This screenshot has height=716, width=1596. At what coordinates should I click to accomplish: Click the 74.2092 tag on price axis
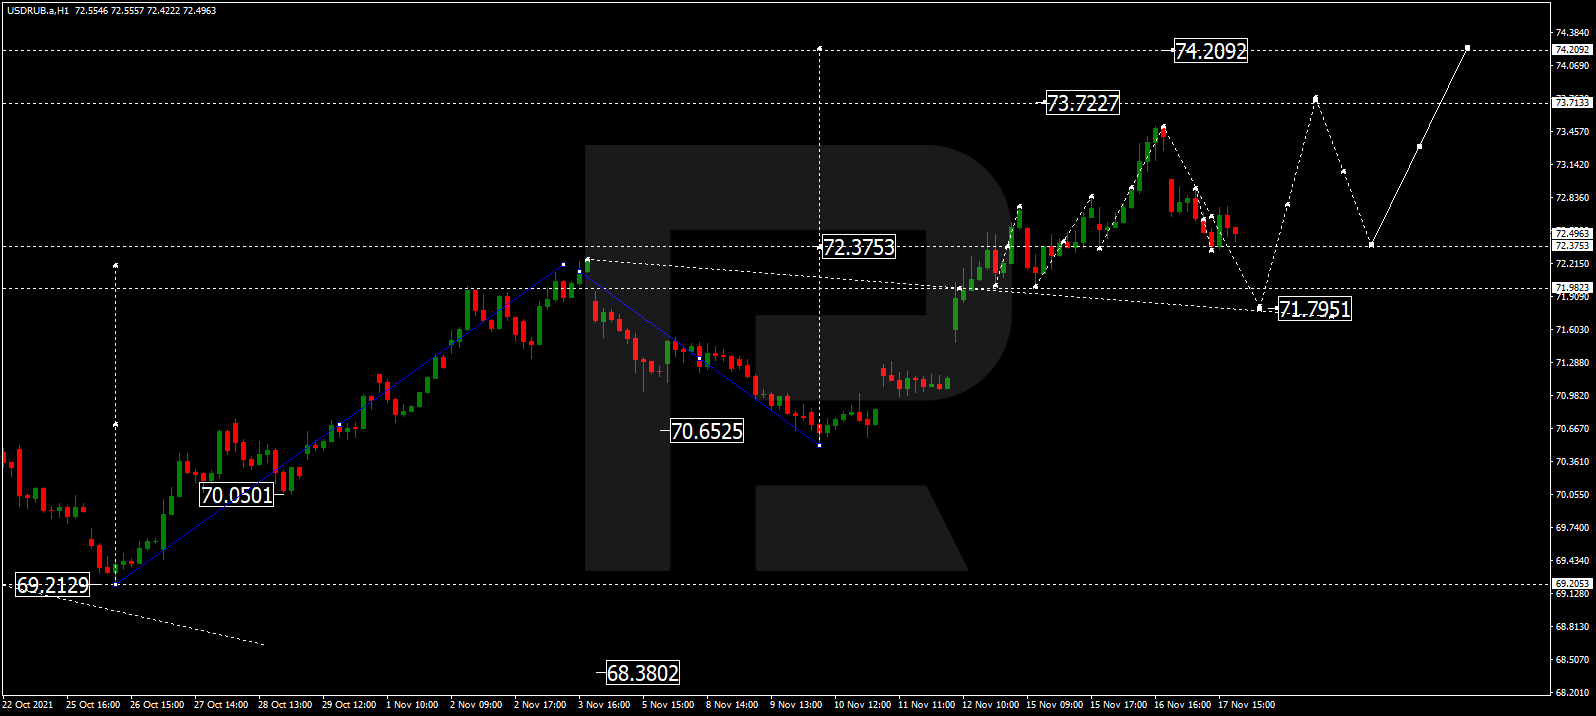[x=1572, y=50]
